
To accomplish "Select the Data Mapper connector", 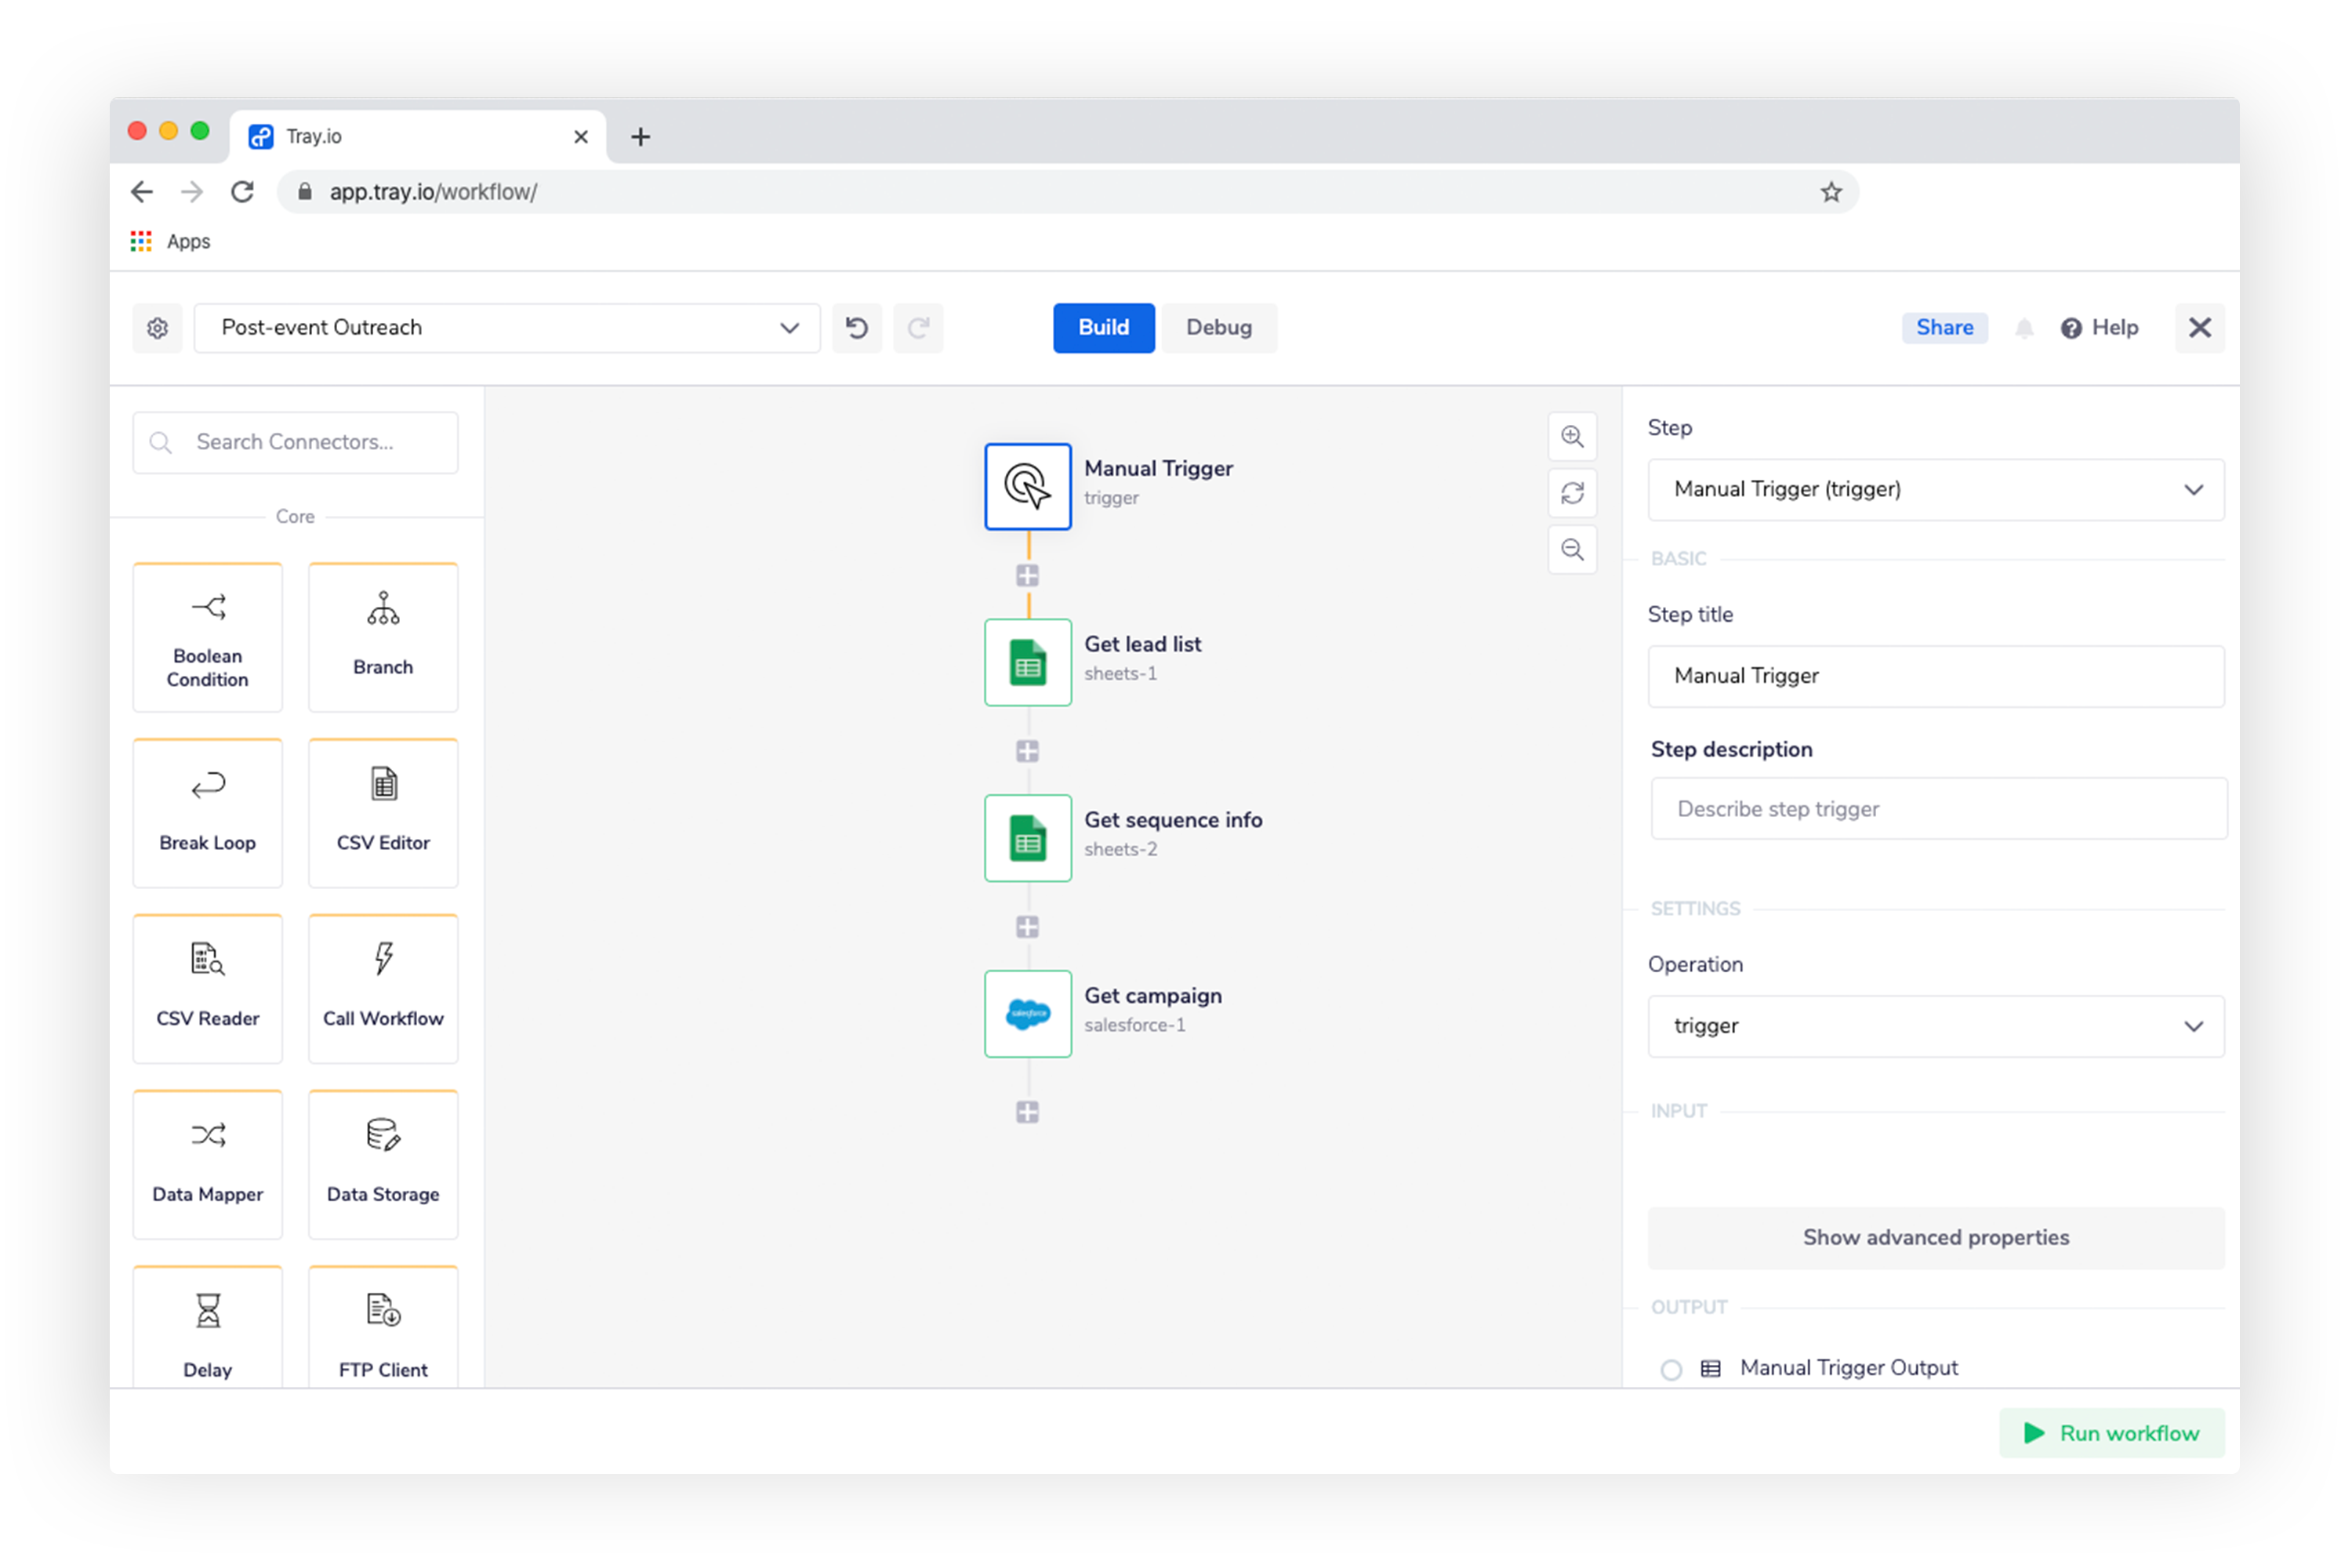I will click(207, 1163).
